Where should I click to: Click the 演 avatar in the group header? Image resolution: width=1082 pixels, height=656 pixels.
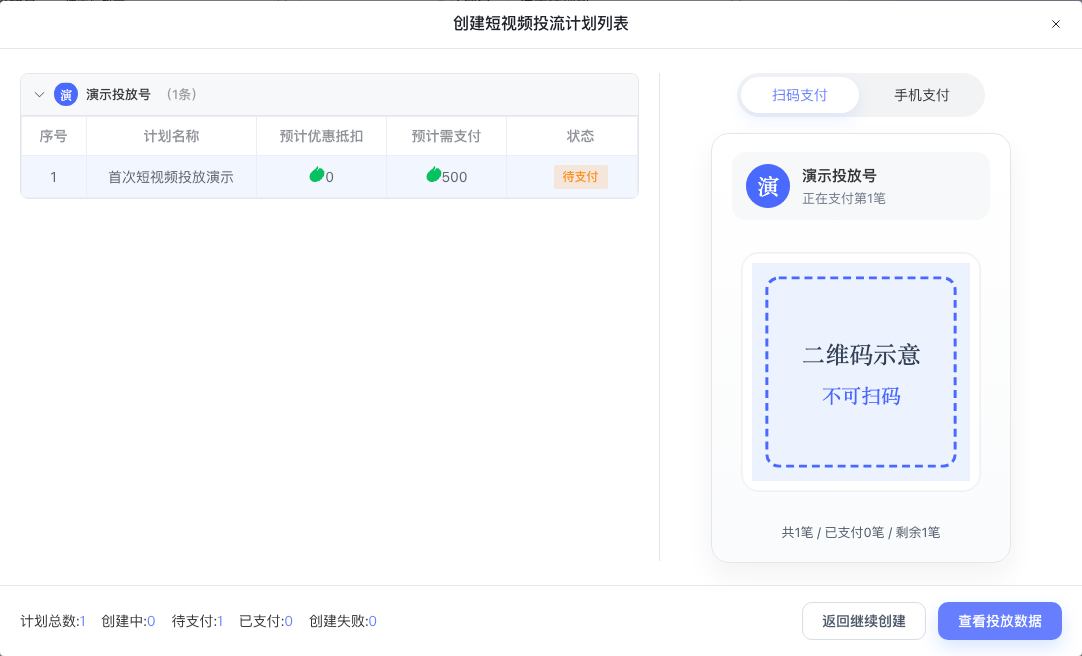coord(66,95)
